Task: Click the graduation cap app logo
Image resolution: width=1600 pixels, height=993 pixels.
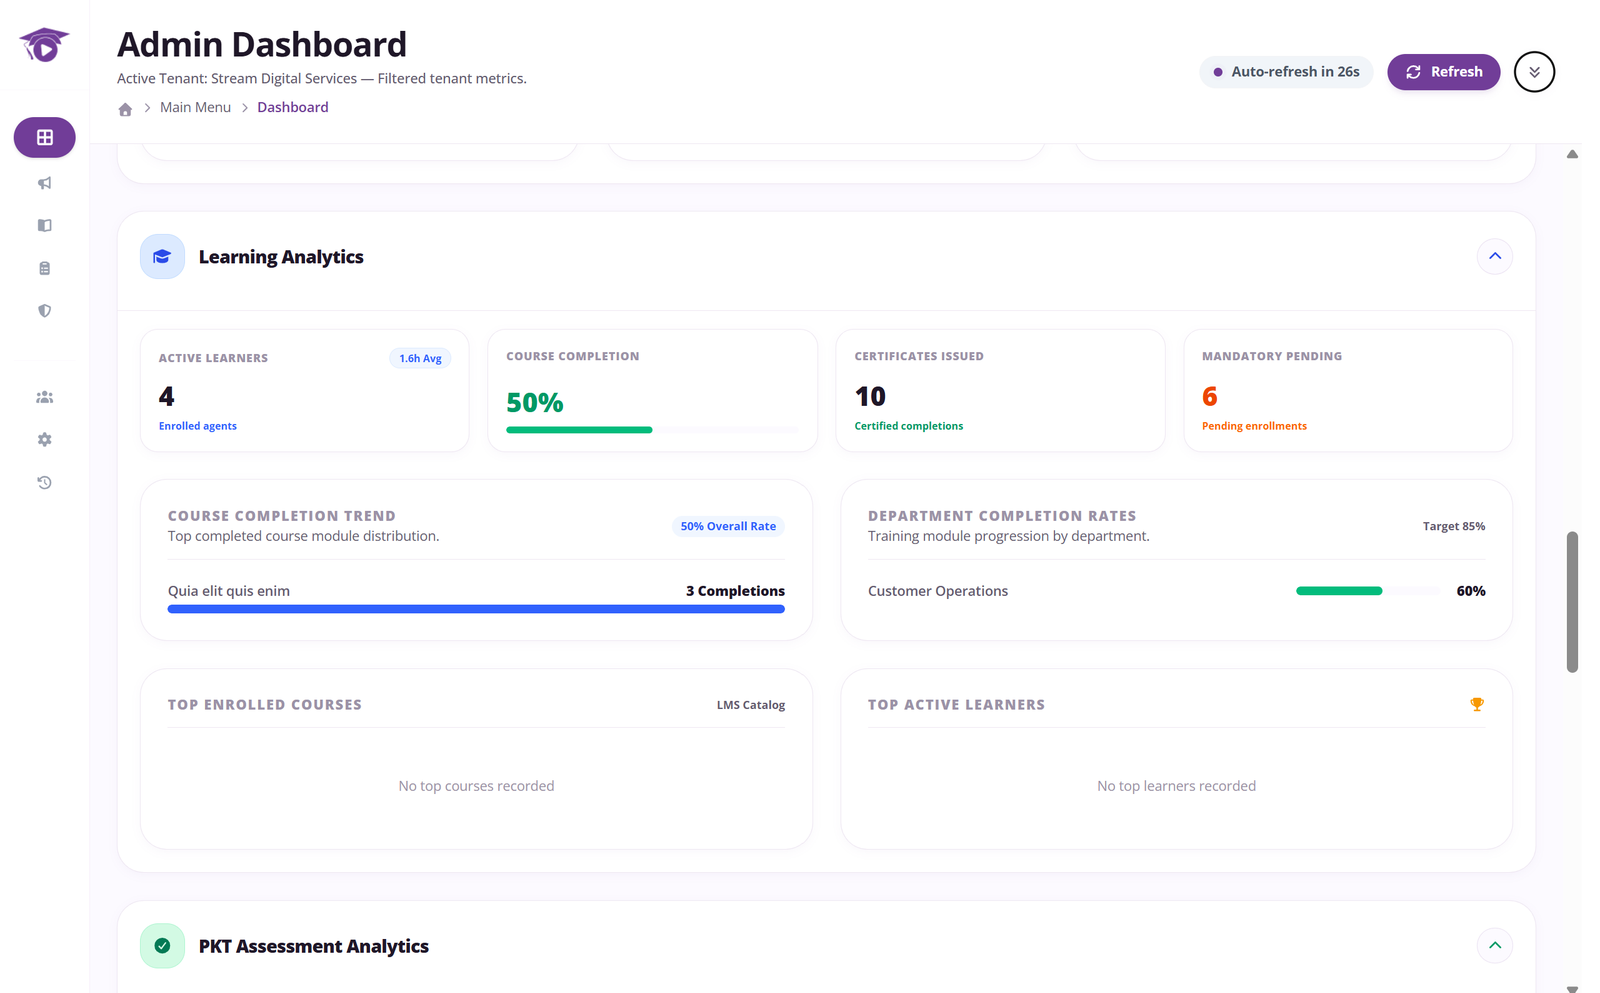Action: click(44, 45)
